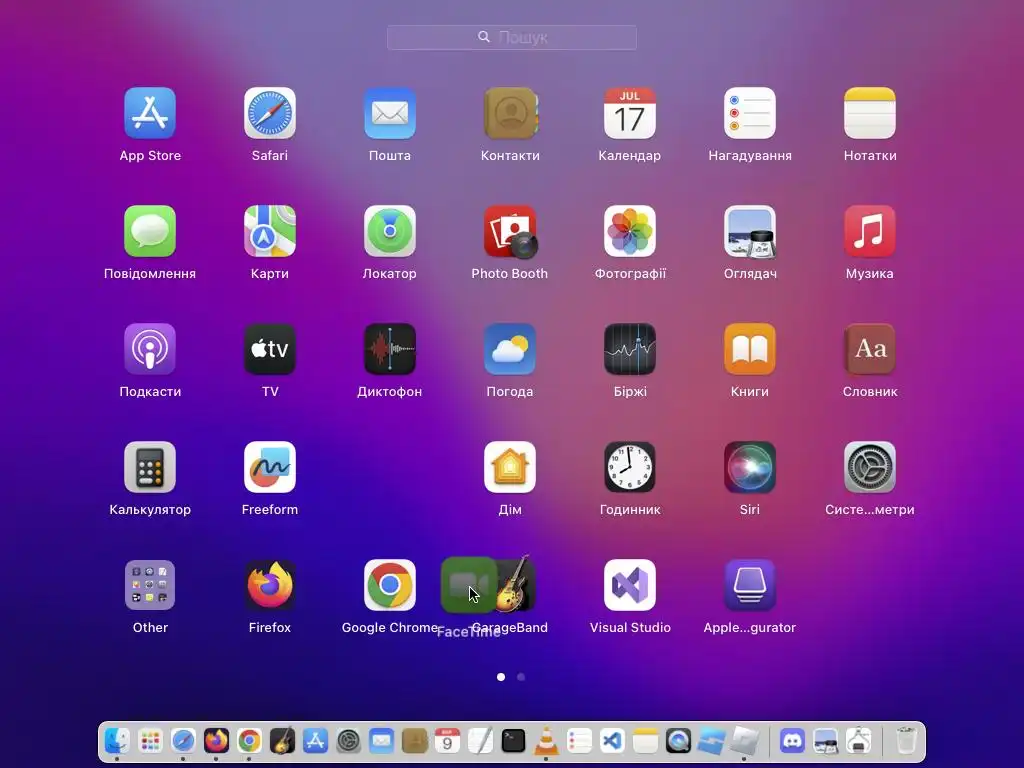Image resolution: width=1024 pixels, height=768 pixels.
Task: Open the Нотатки app in Launchpad
Action: pos(870,113)
